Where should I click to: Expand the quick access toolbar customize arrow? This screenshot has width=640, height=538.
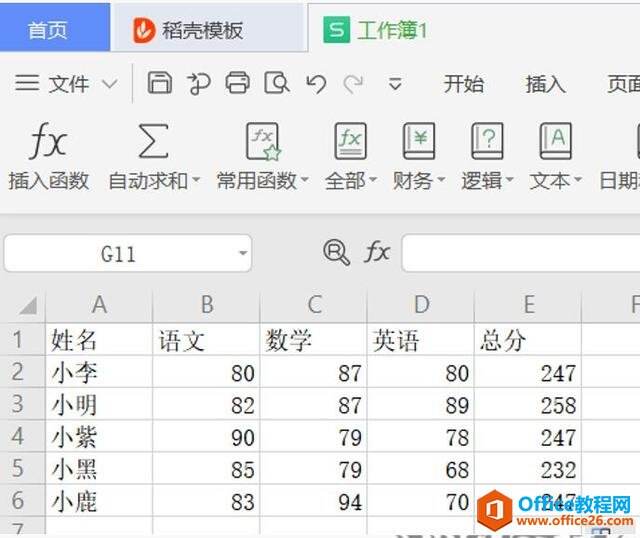point(395,85)
